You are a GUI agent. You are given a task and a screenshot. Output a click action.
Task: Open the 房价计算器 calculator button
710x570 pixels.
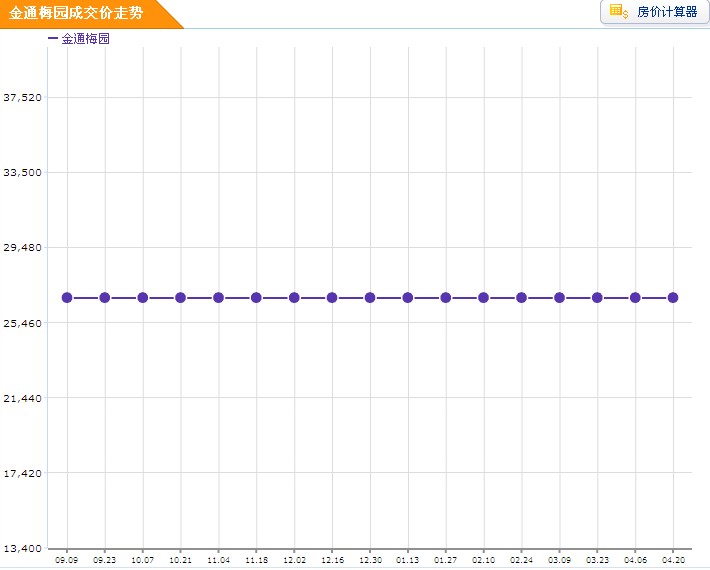click(x=655, y=12)
